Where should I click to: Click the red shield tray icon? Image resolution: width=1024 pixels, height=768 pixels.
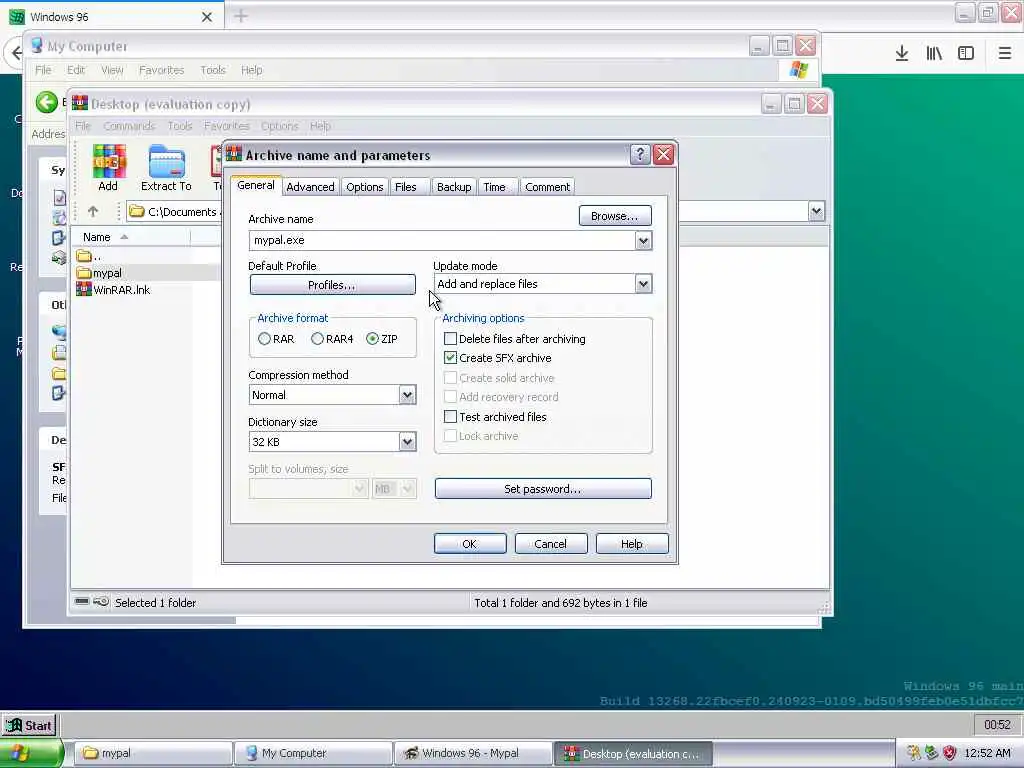950,753
